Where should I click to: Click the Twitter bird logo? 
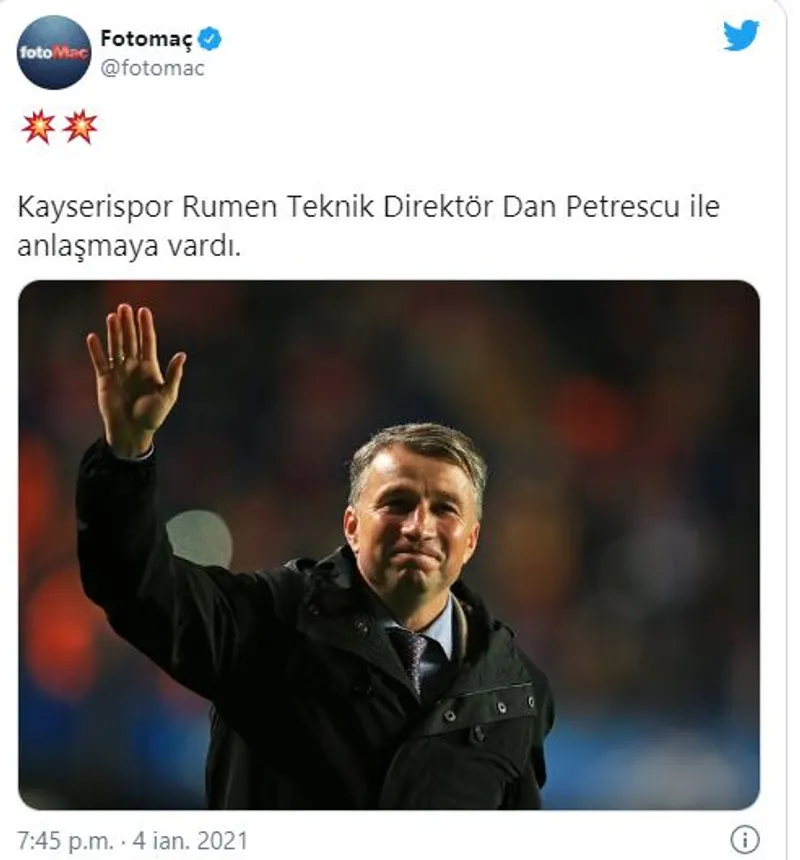741,36
